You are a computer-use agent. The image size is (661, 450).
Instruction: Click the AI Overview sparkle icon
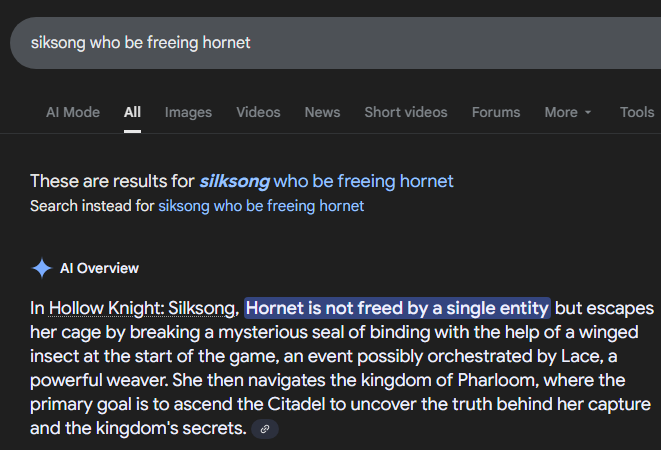click(x=42, y=268)
